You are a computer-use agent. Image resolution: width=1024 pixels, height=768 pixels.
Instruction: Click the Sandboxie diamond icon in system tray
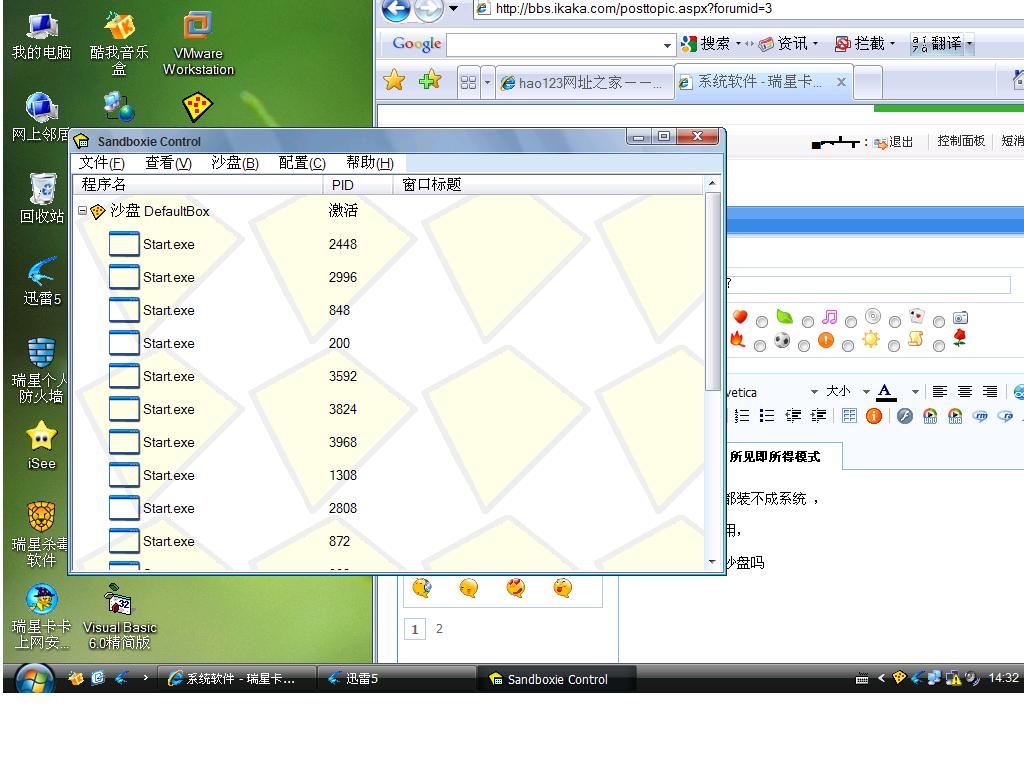[x=899, y=677]
